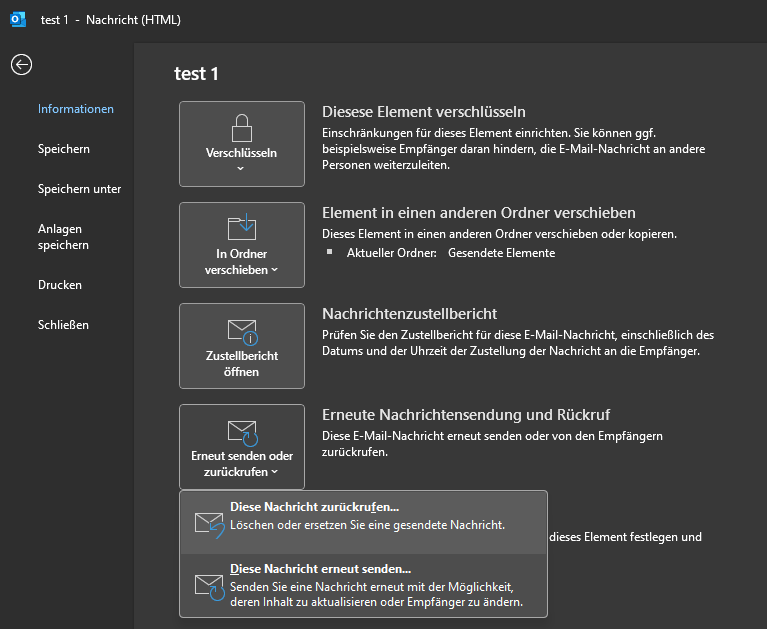Select Speichern in the sidebar
The image size is (767, 629).
pyautogui.click(x=64, y=149)
